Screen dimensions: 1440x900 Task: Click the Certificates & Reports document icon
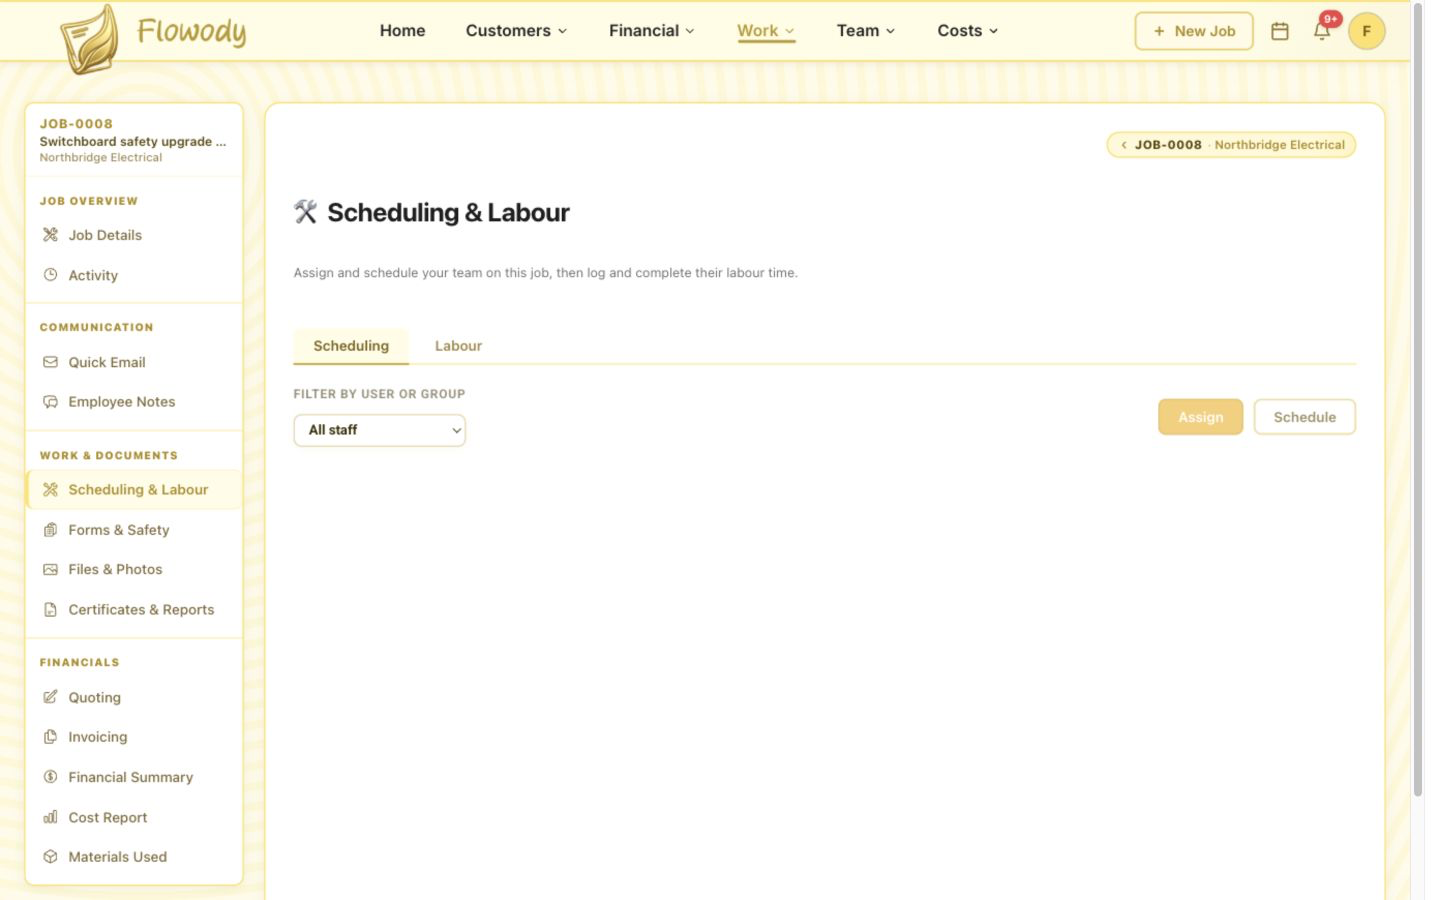click(50, 610)
